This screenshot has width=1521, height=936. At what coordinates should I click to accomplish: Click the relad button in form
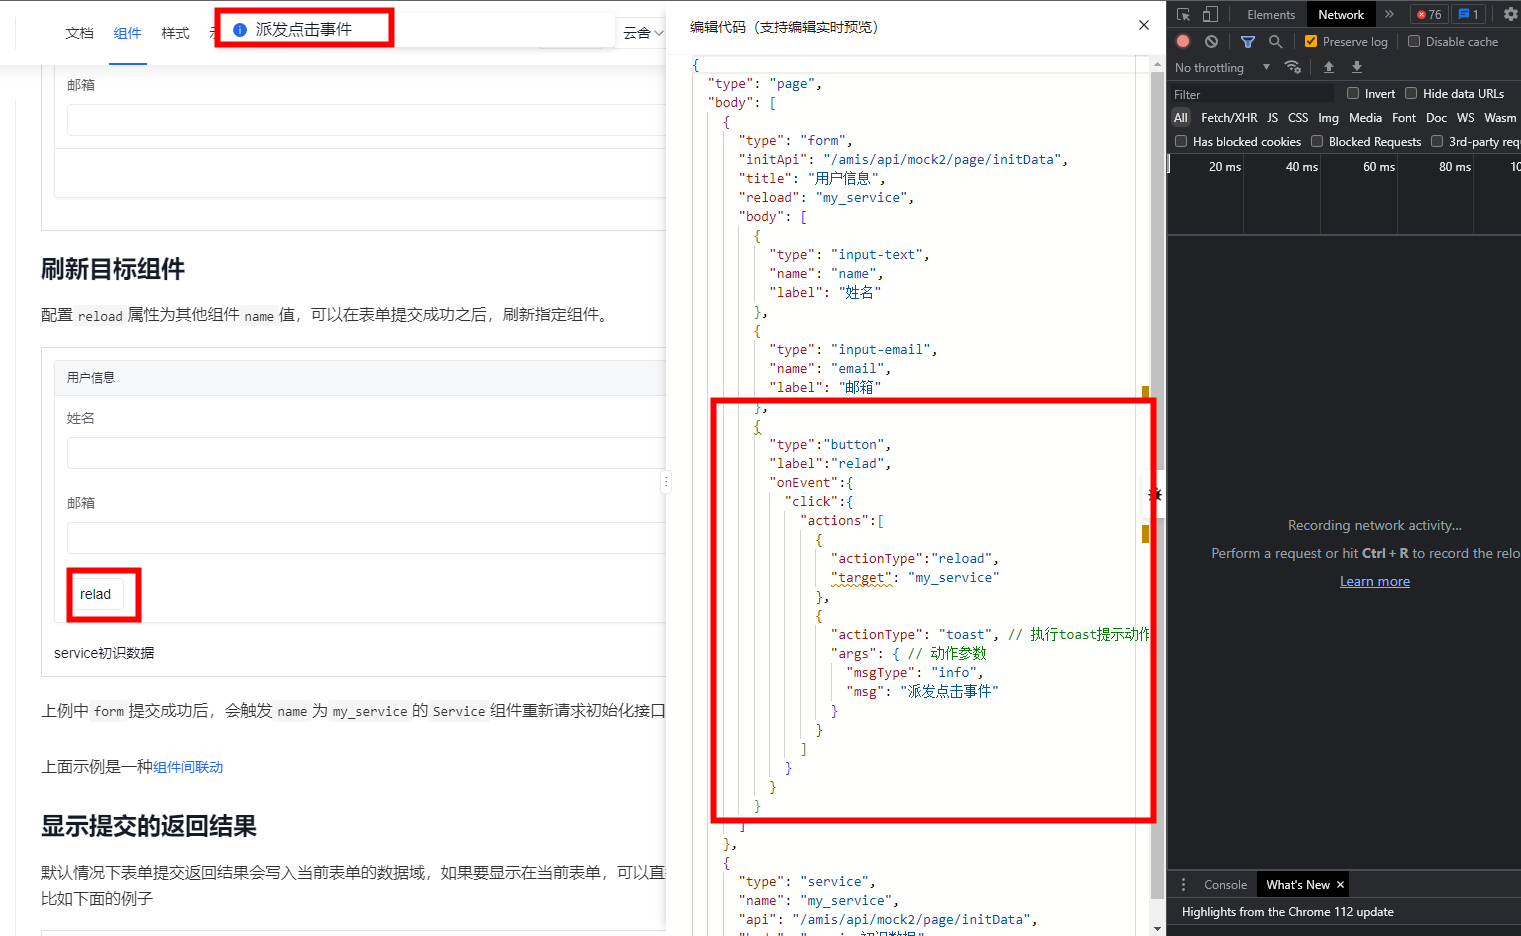coord(96,594)
